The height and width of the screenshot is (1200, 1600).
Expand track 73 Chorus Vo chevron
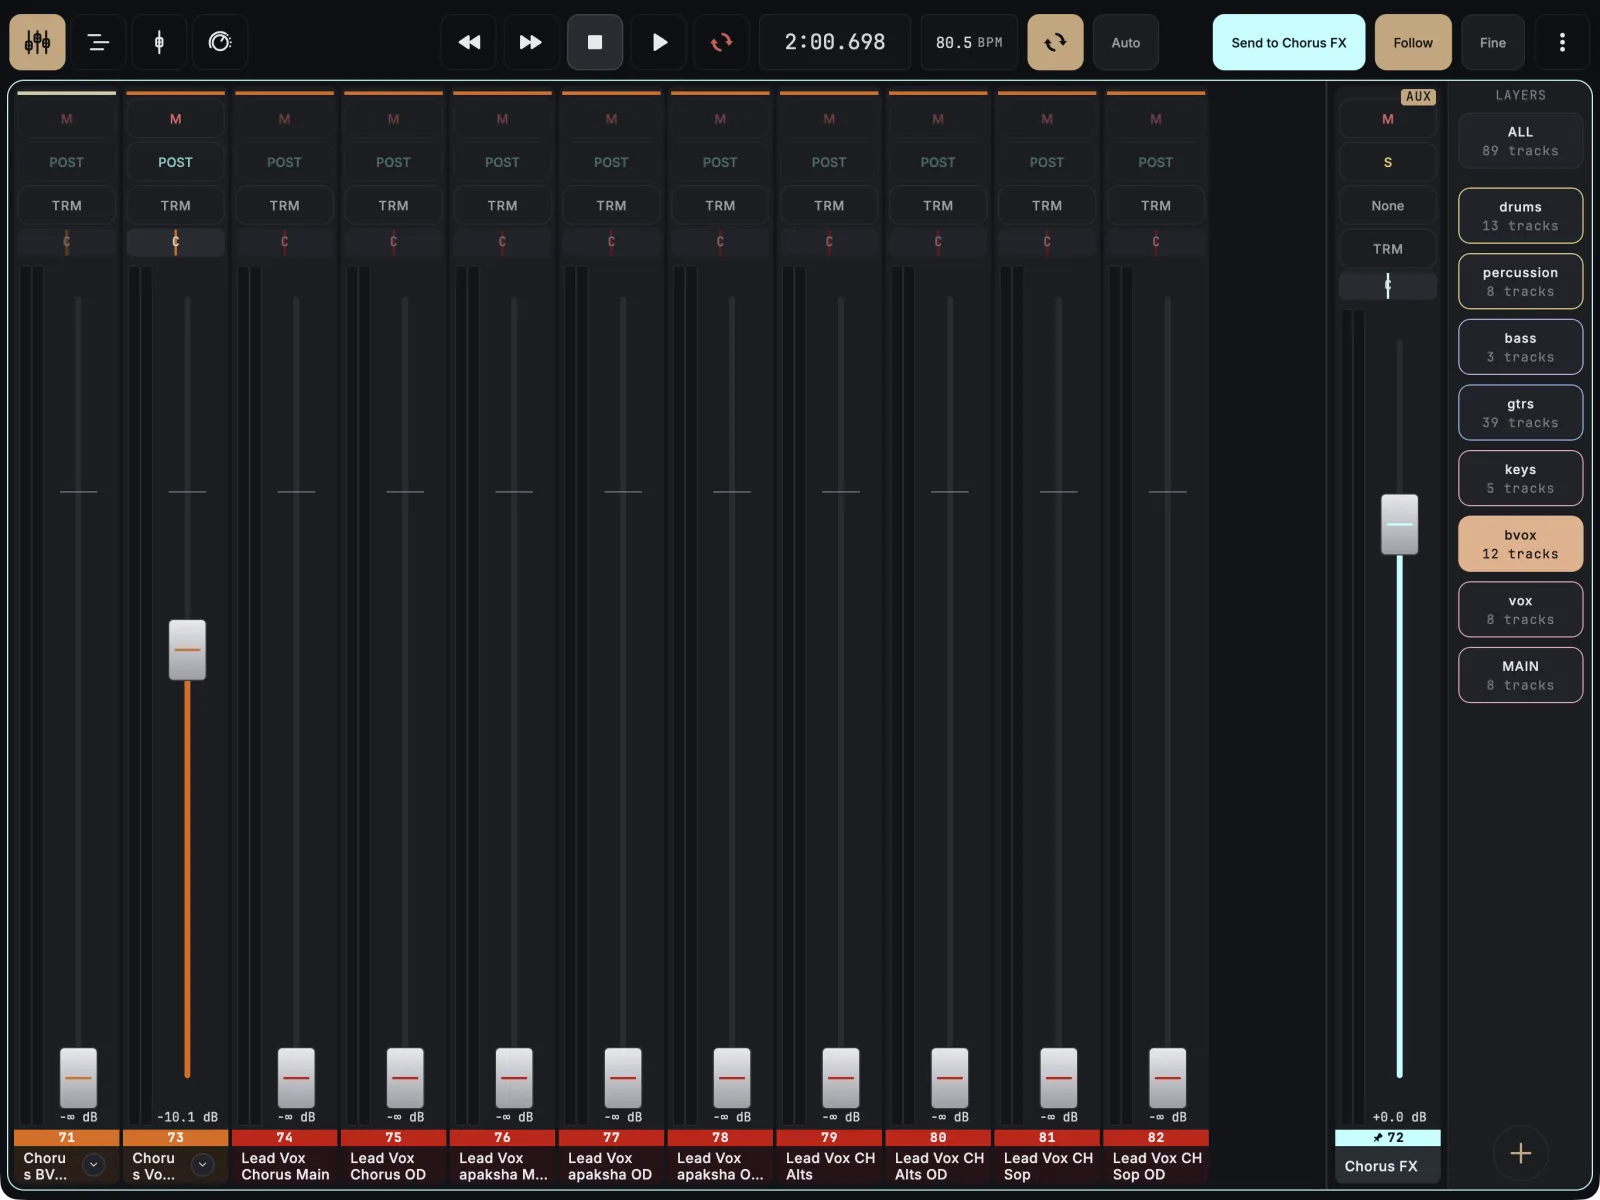[203, 1164]
